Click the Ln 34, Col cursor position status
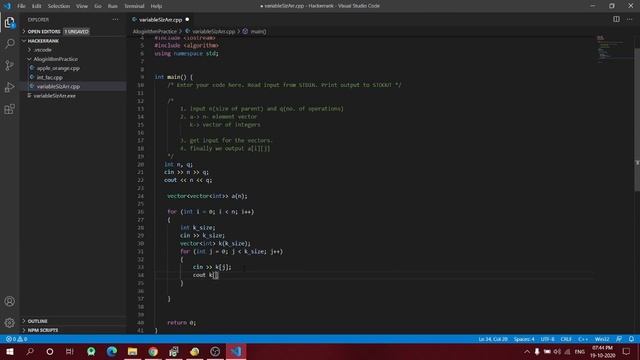The width and height of the screenshot is (640, 360). pos(493,339)
